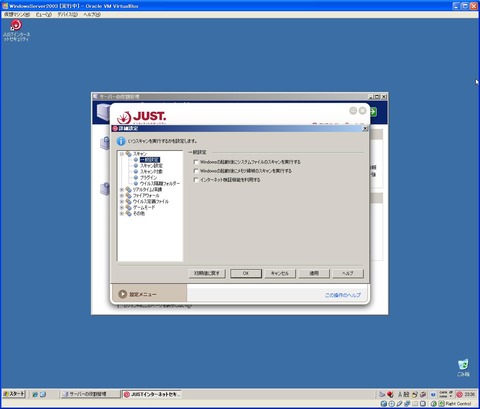The height and width of the screenshot is (409, 480).
Task: Select the スキャン parent tree item
Action: pyautogui.click(x=140, y=154)
